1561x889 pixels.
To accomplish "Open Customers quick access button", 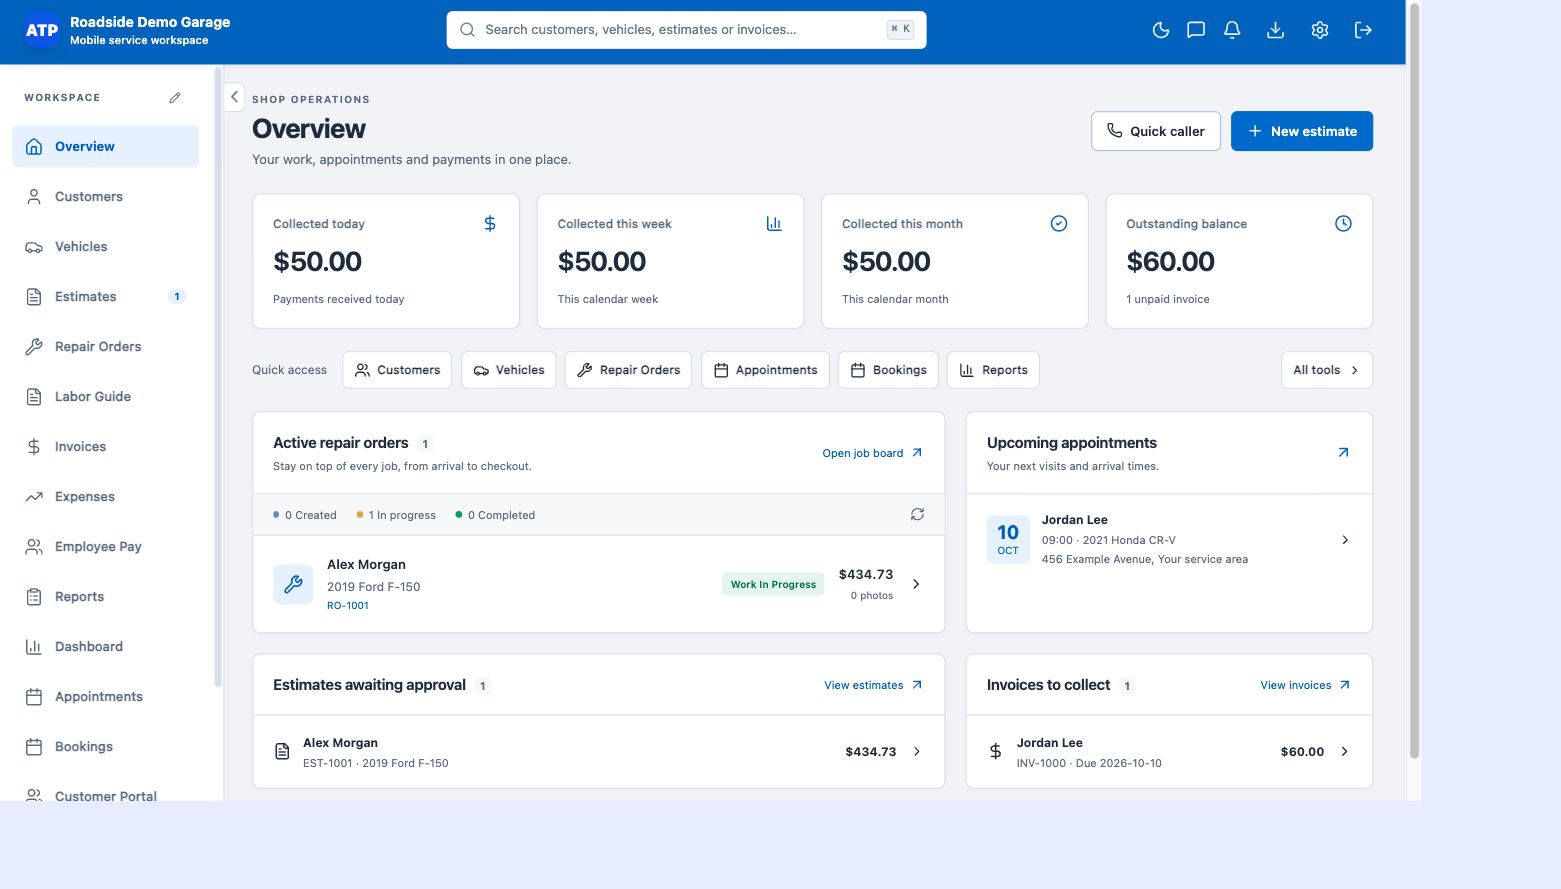I will click(397, 370).
